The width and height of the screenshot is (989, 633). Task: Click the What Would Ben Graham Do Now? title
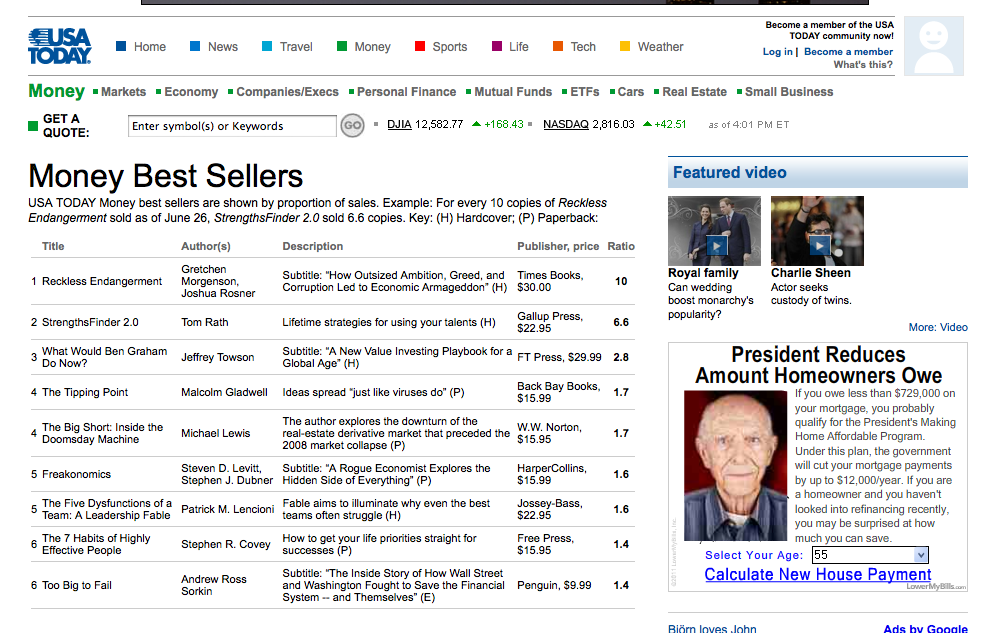point(105,357)
